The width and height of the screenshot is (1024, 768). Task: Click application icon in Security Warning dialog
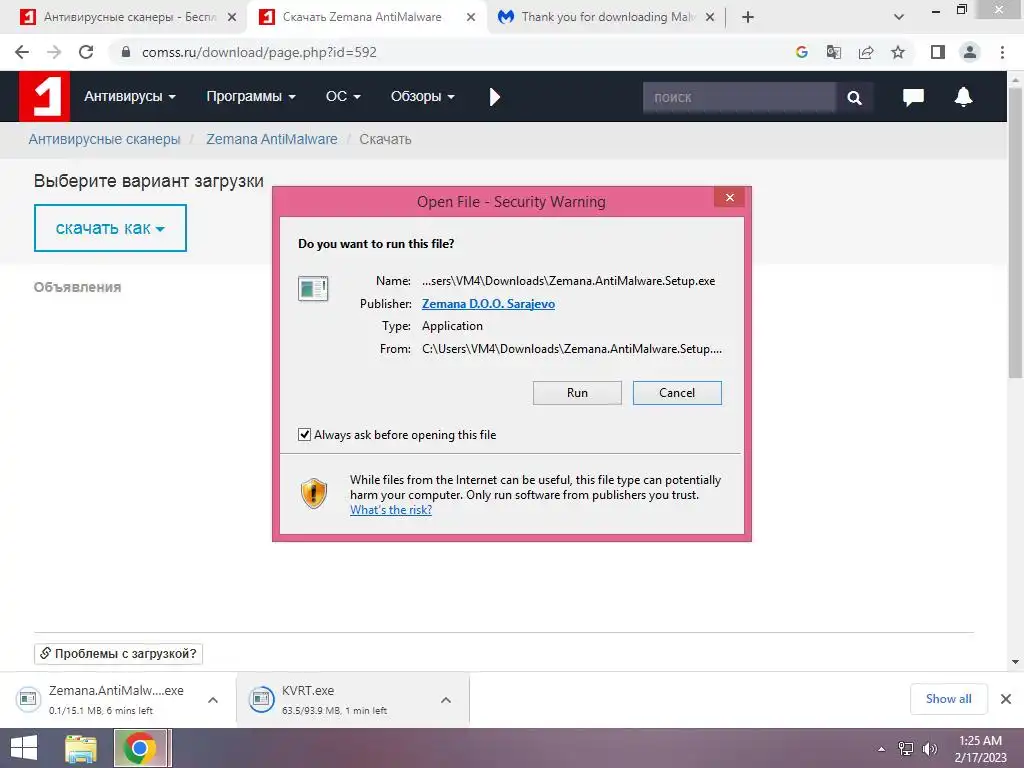tap(313, 288)
